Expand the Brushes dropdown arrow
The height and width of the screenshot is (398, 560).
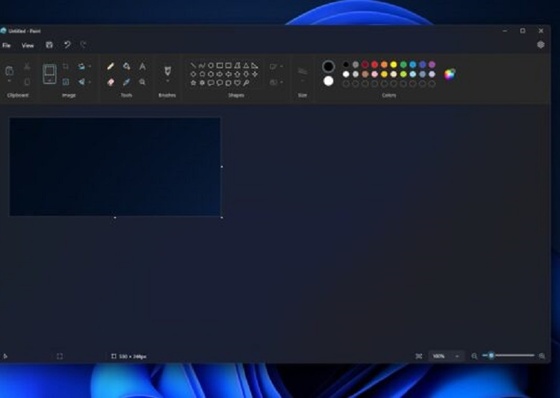pos(167,81)
